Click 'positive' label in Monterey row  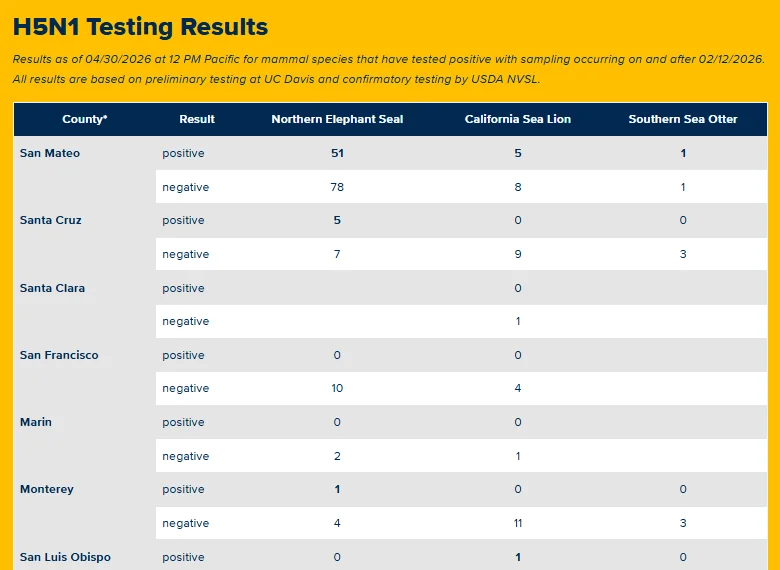(183, 489)
